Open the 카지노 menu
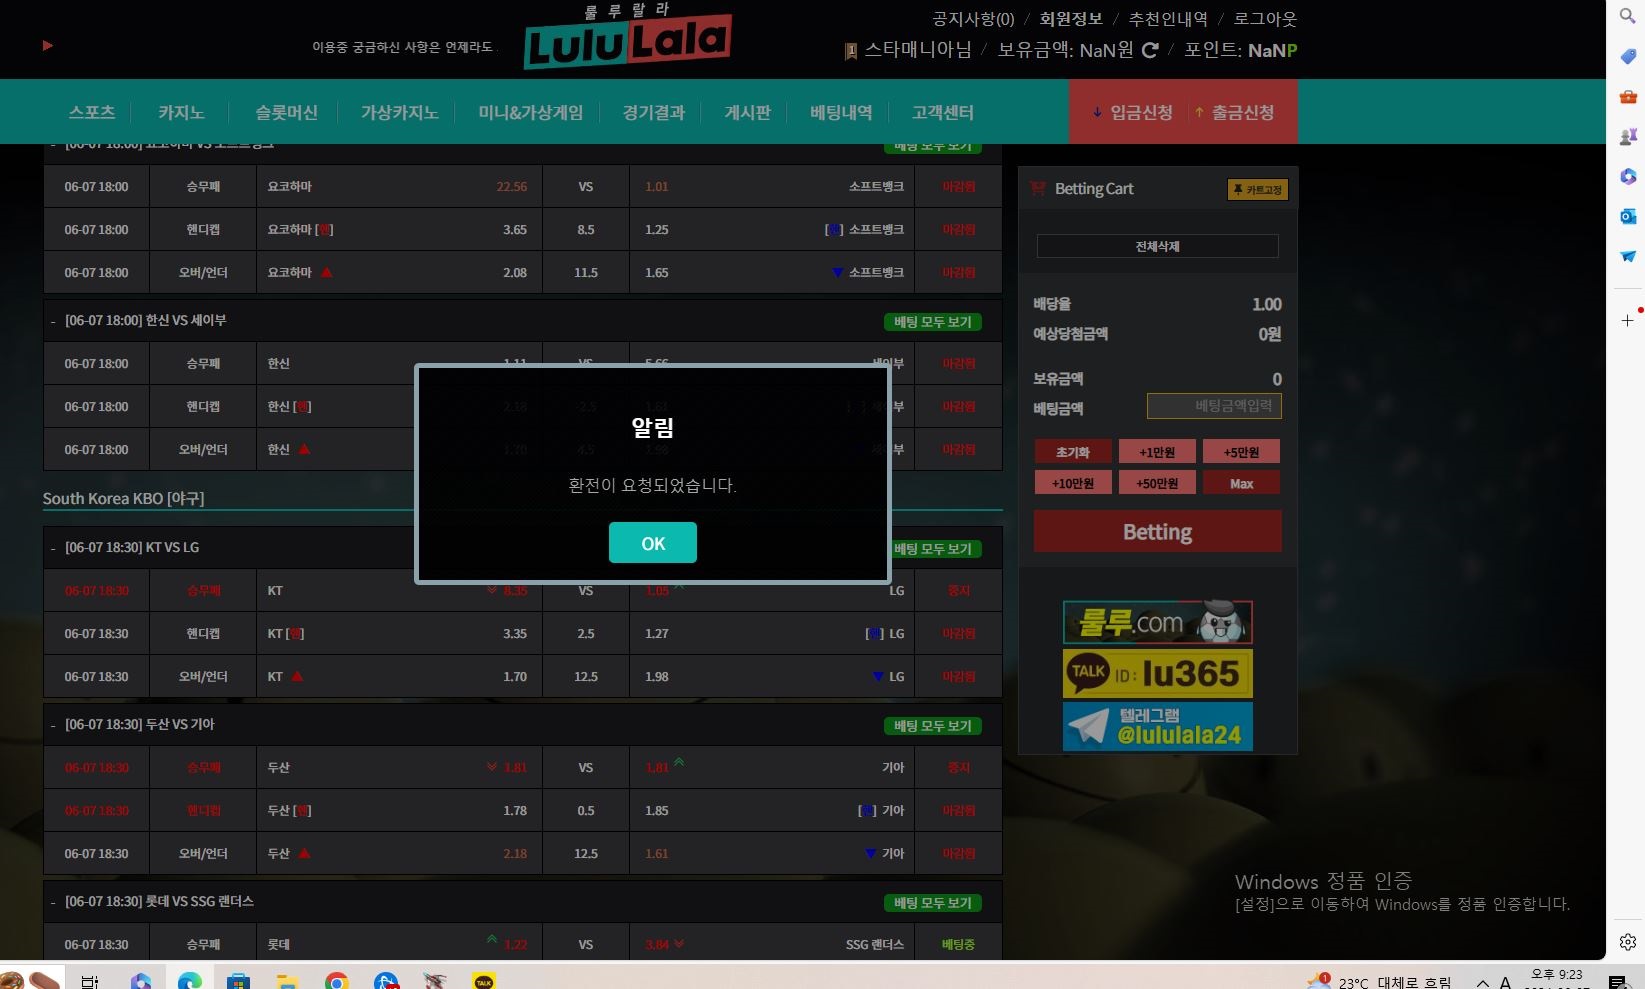1645x989 pixels. click(x=181, y=112)
